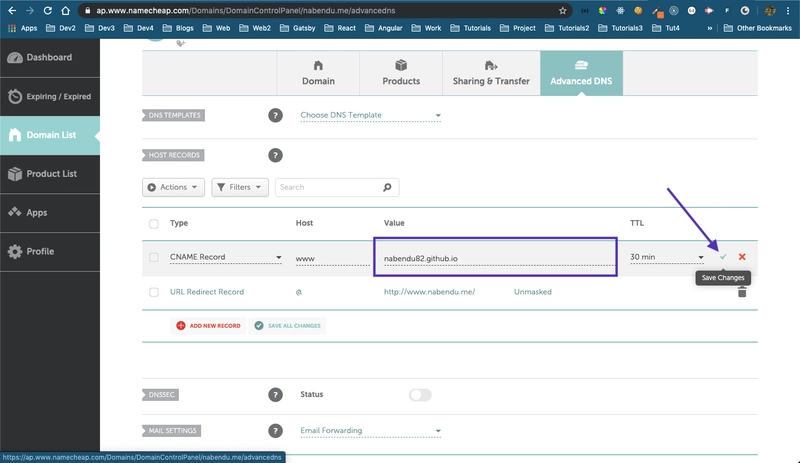This screenshot has height=463, width=800.
Task: Tick the CNAME Record row checkbox
Action: click(x=154, y=257)
